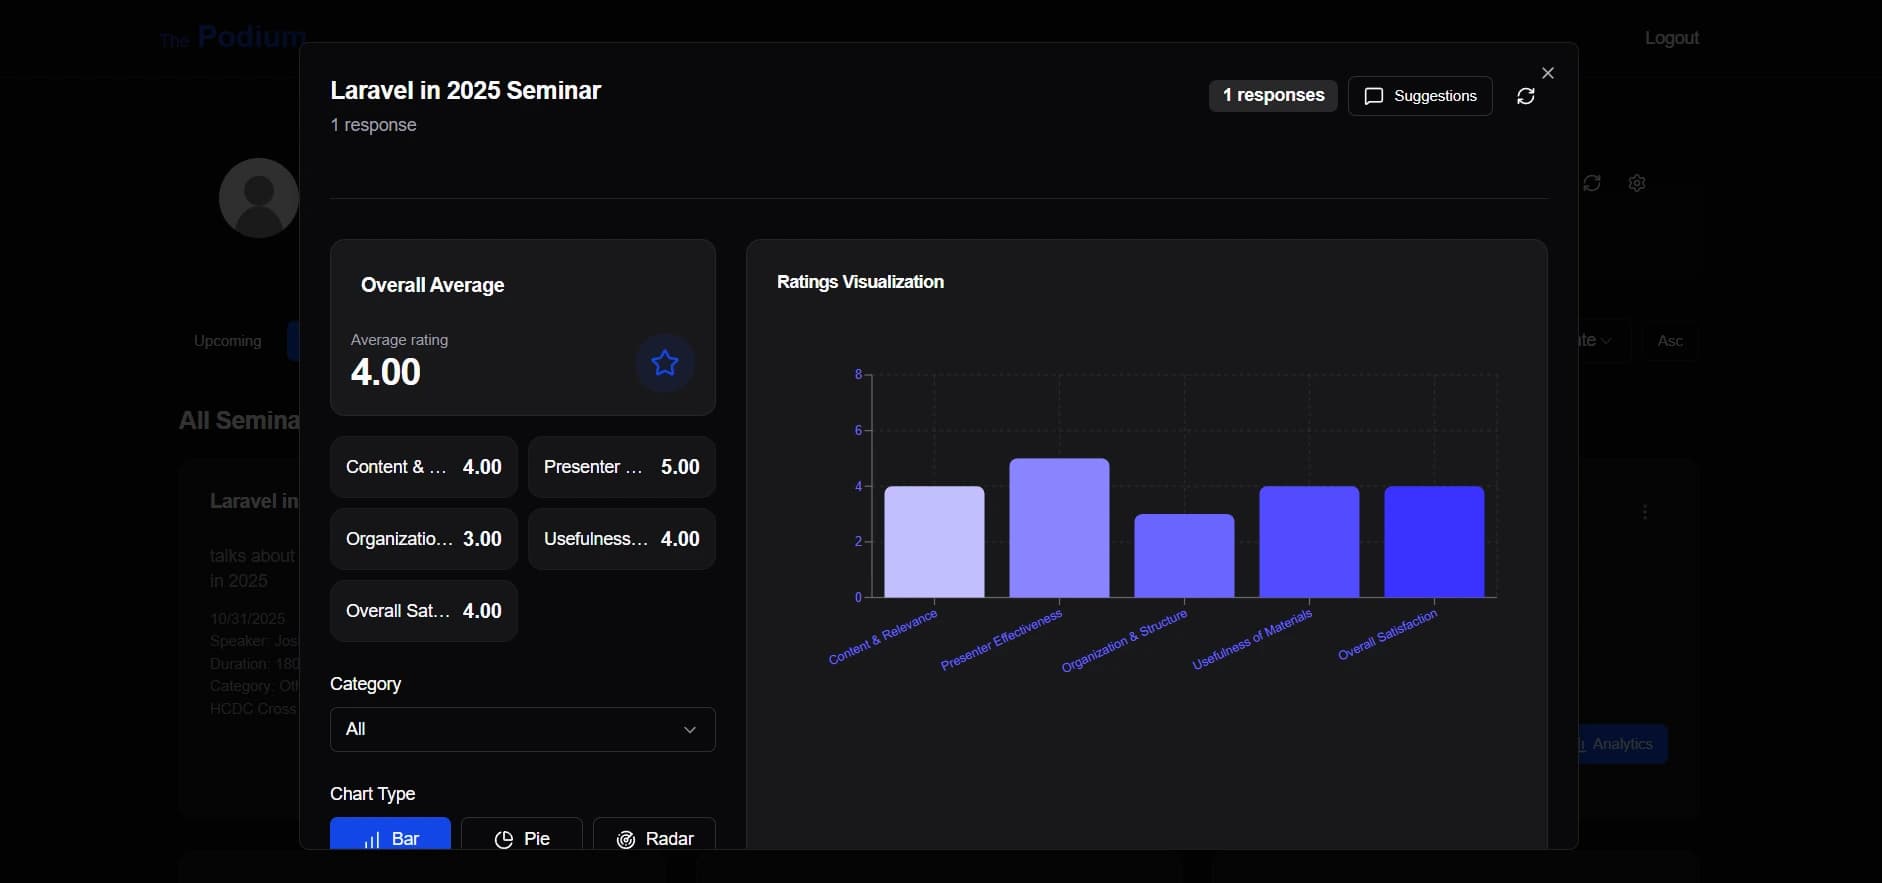
Task: Click the star icon in Overall Average card
Action: (x=665, y=363)
